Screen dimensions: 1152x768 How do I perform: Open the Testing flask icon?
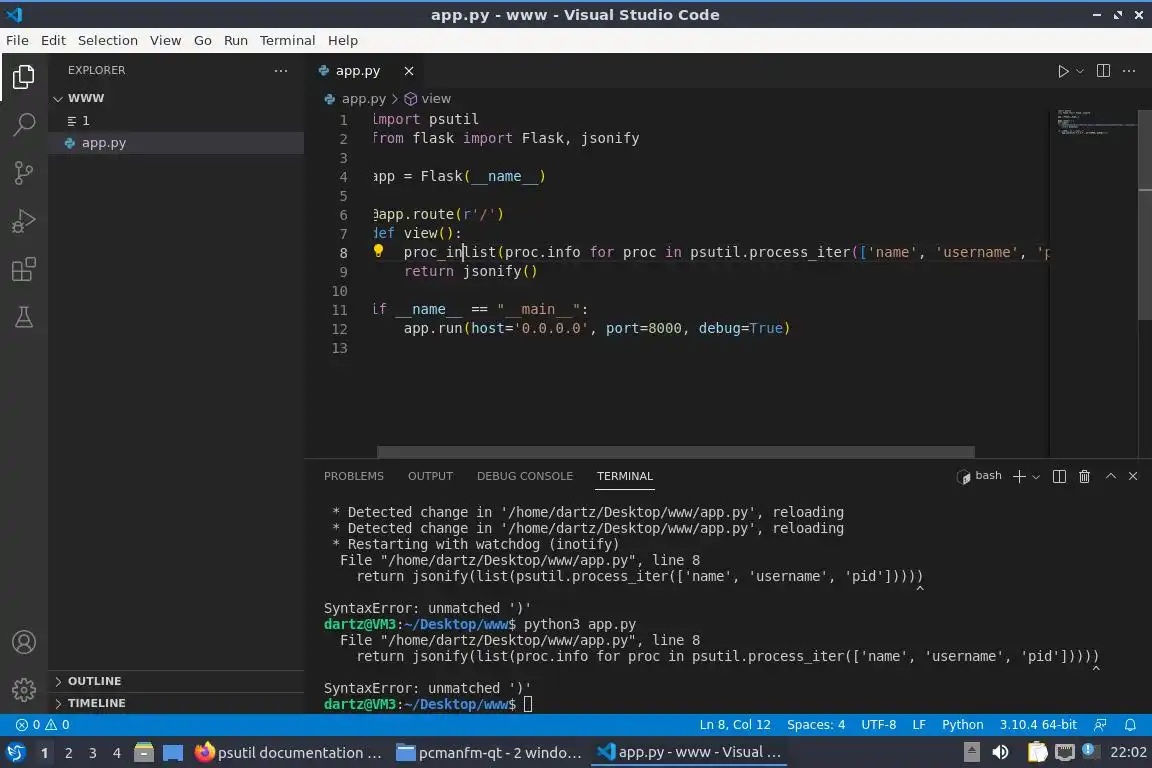[24, 317]
